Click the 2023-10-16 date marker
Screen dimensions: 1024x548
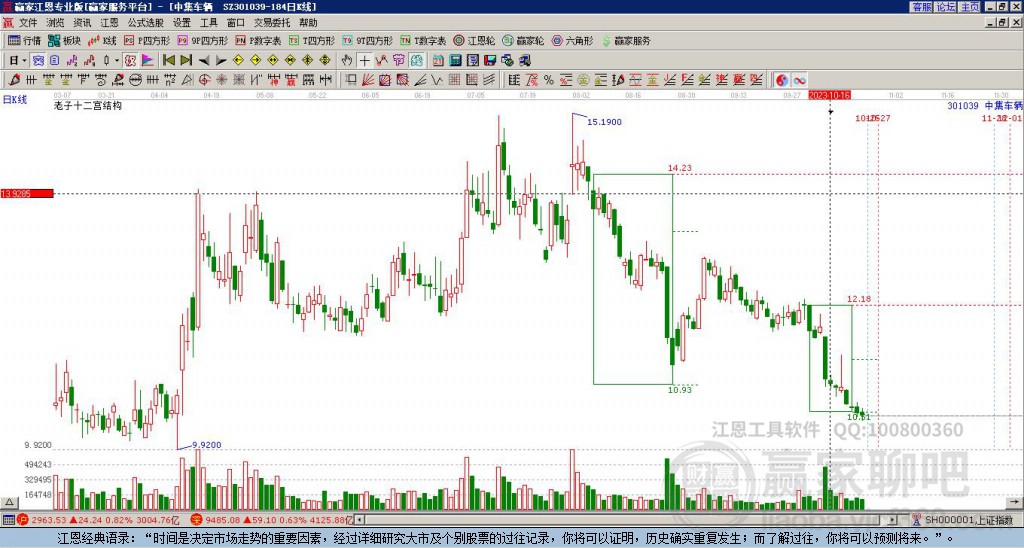click(x=829, y=95)
